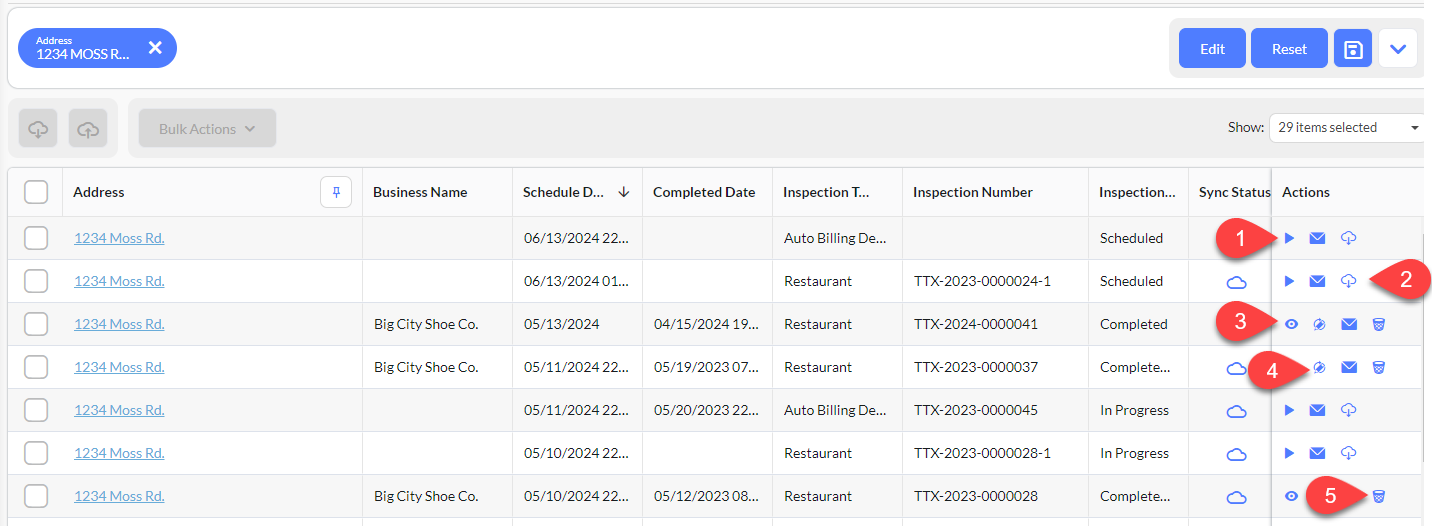The width and height of the screenshot is (1432, 526).
Task: View completed inspection TTX-2024-0000041
Action: [x=1291, y=324]
